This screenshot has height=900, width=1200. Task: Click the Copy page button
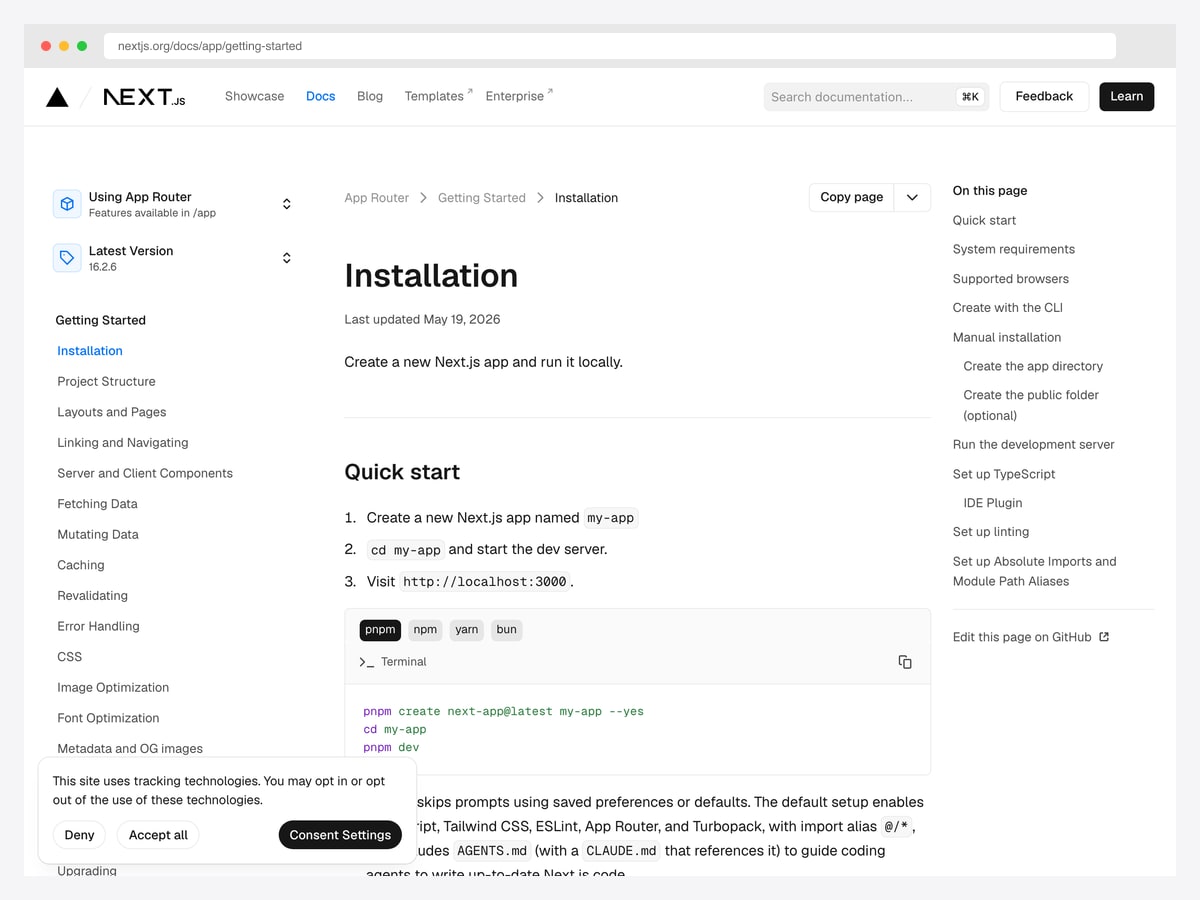tap(852, 197)
